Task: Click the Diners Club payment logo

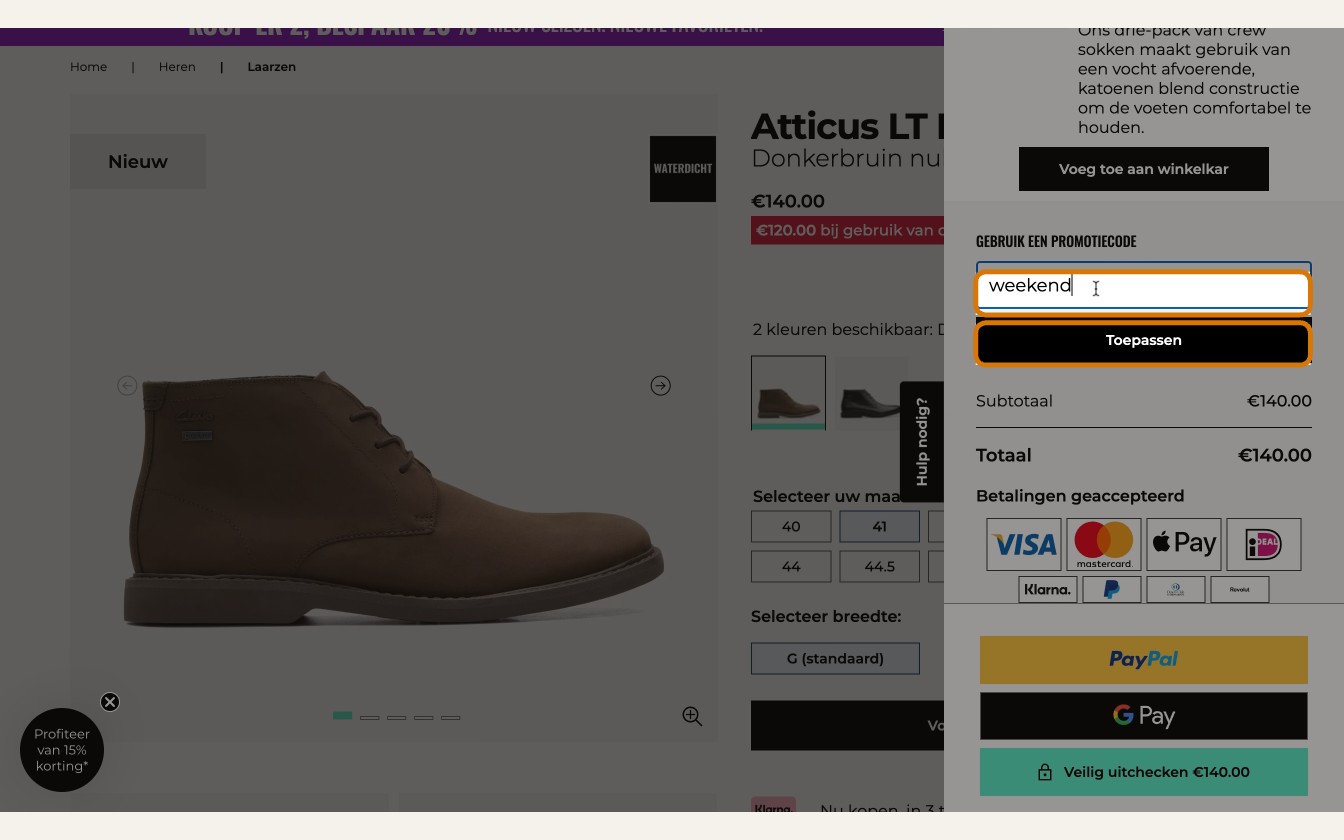Action: tap(1176, 590)
